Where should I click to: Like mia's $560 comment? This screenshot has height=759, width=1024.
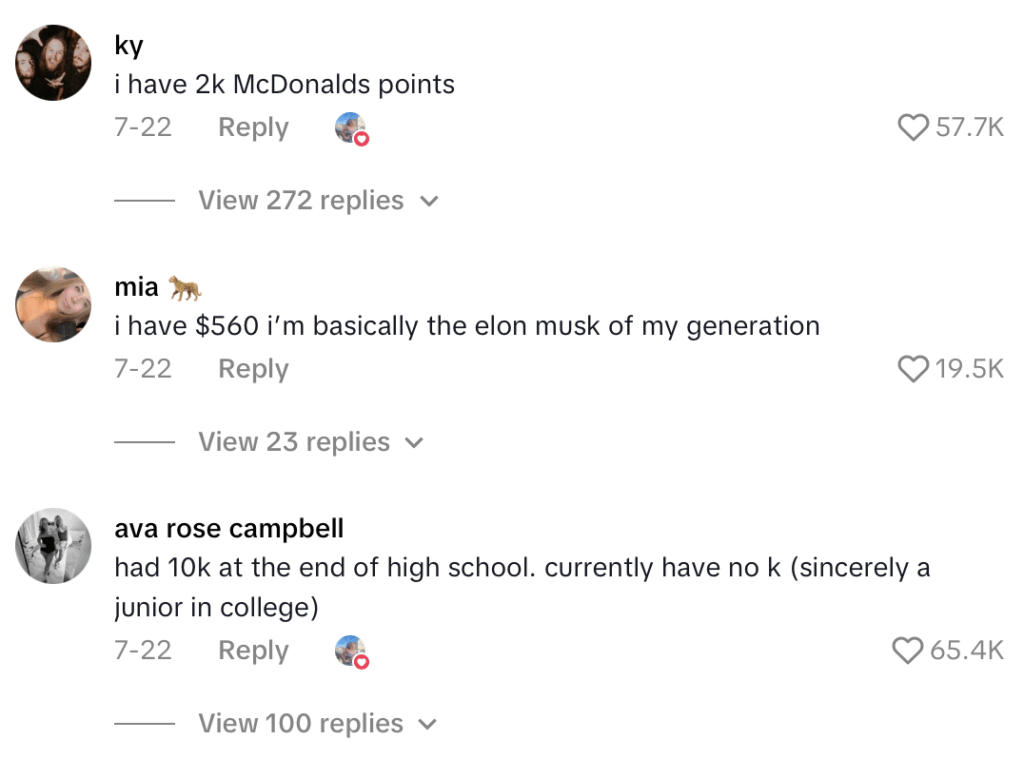[913, 369]
